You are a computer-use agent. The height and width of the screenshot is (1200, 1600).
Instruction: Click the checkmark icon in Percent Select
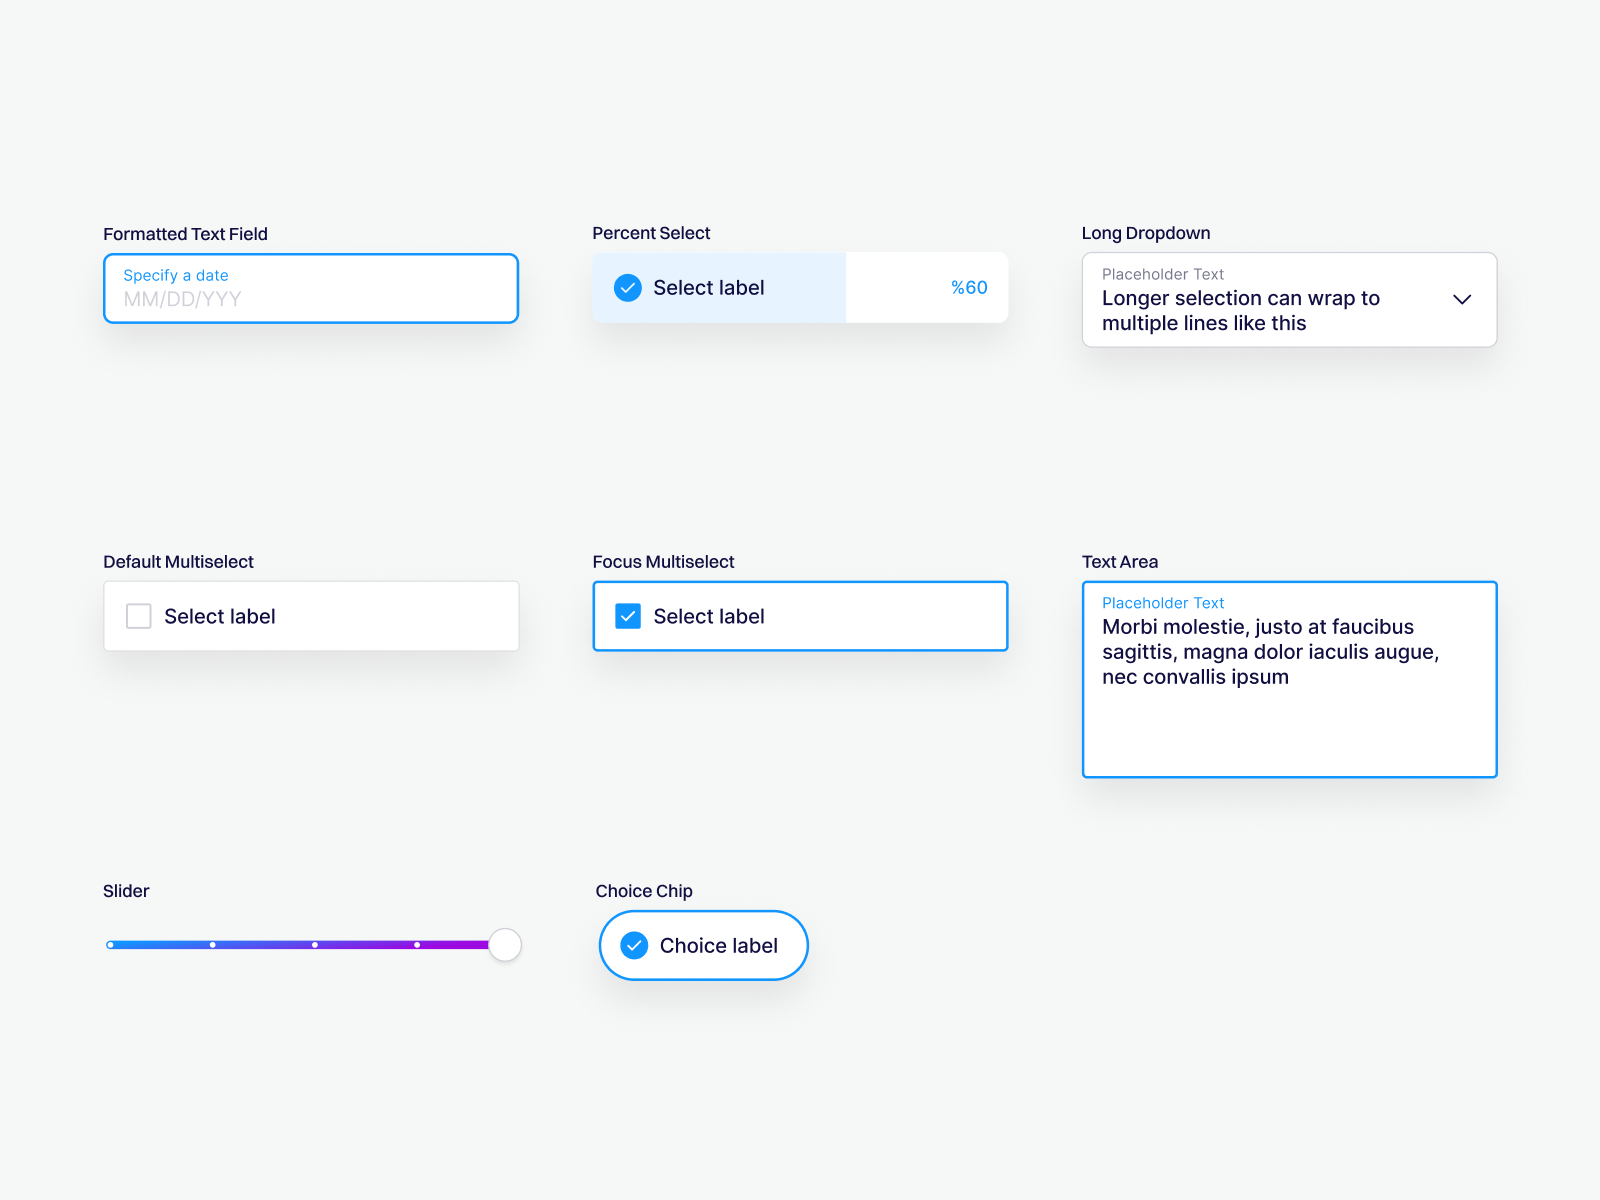click(x=627, y=287)
